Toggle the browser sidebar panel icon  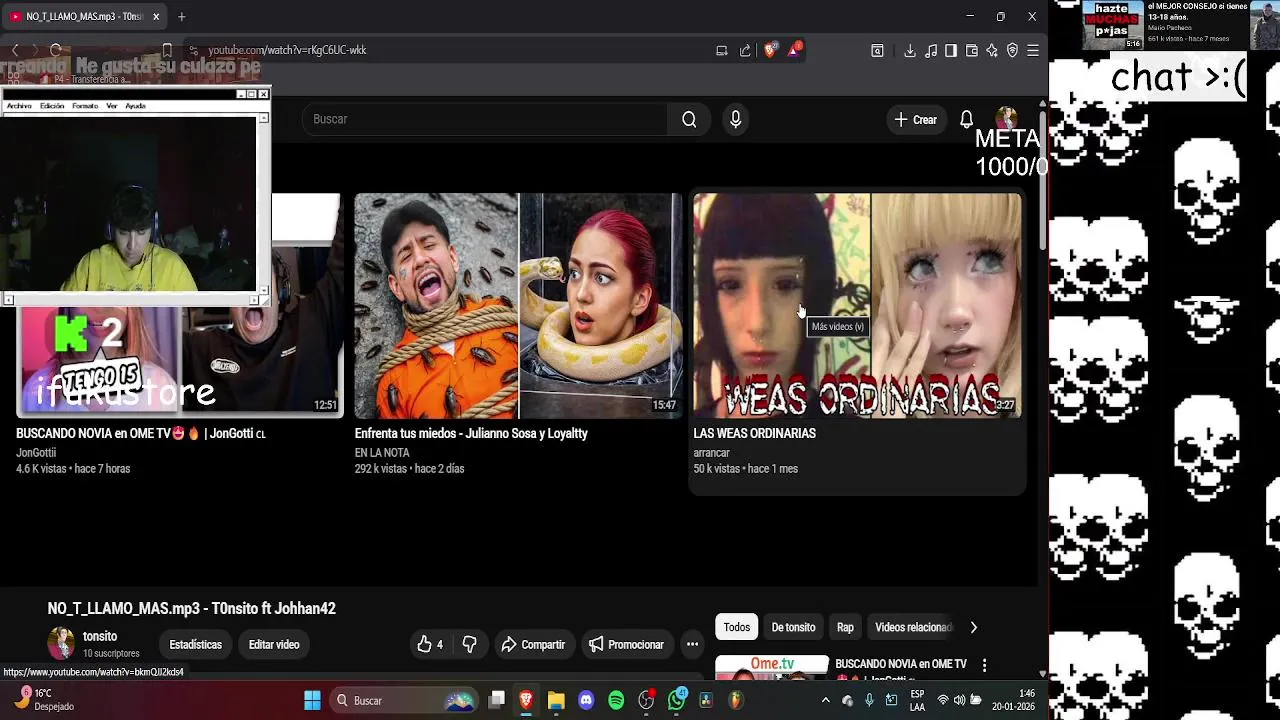pos(951,50)
